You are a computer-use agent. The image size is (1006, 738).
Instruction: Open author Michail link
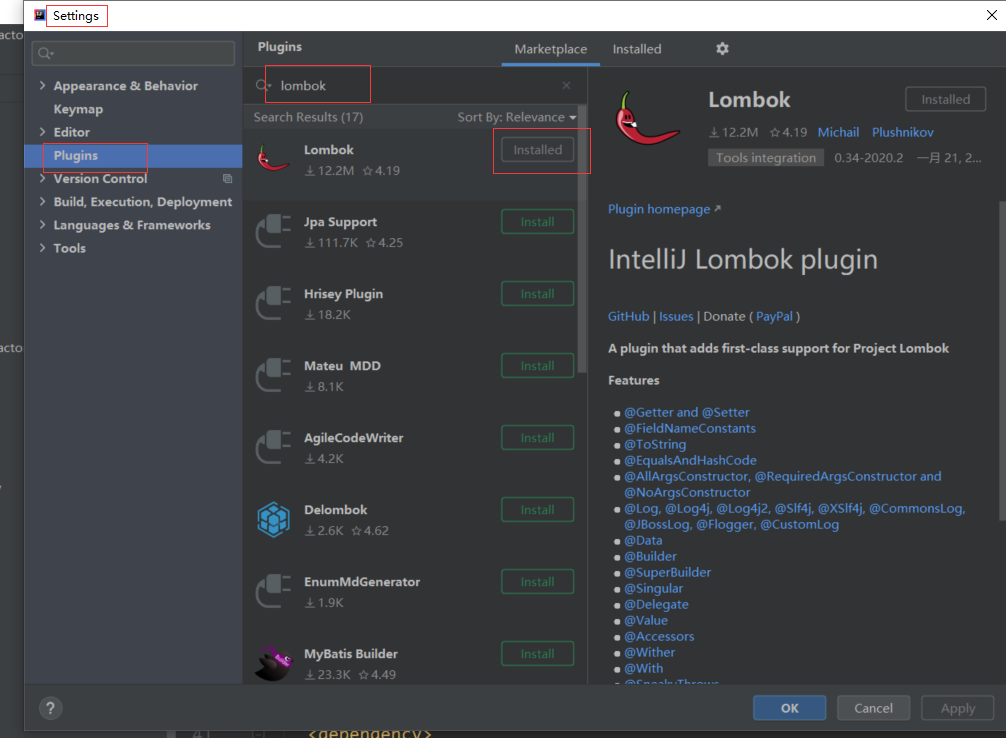pos(838,132)
